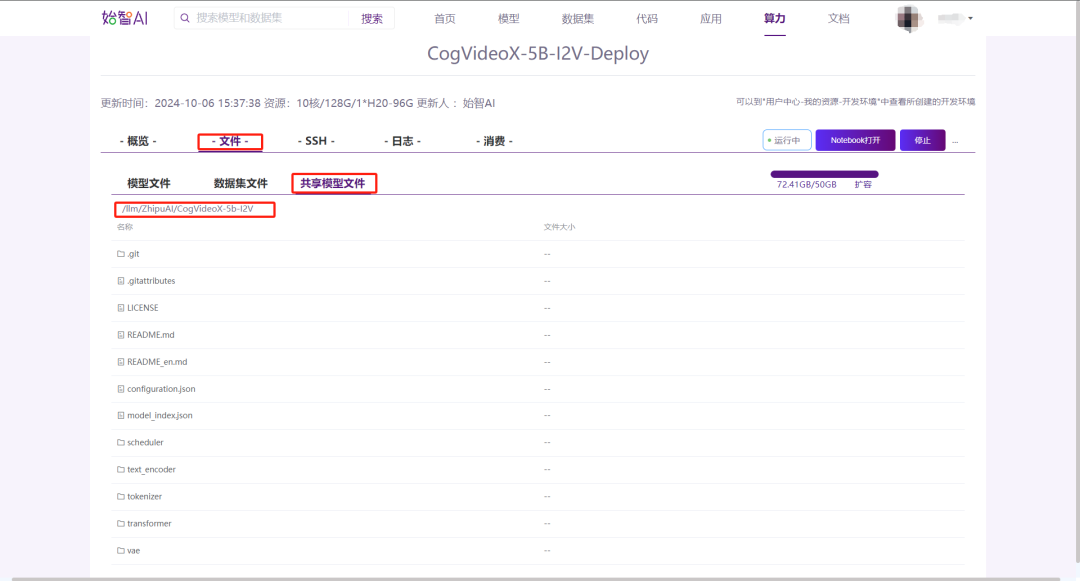Go to 首页 in the top navigation
This screenshot has width=1080, height=581.
point(444,19)
